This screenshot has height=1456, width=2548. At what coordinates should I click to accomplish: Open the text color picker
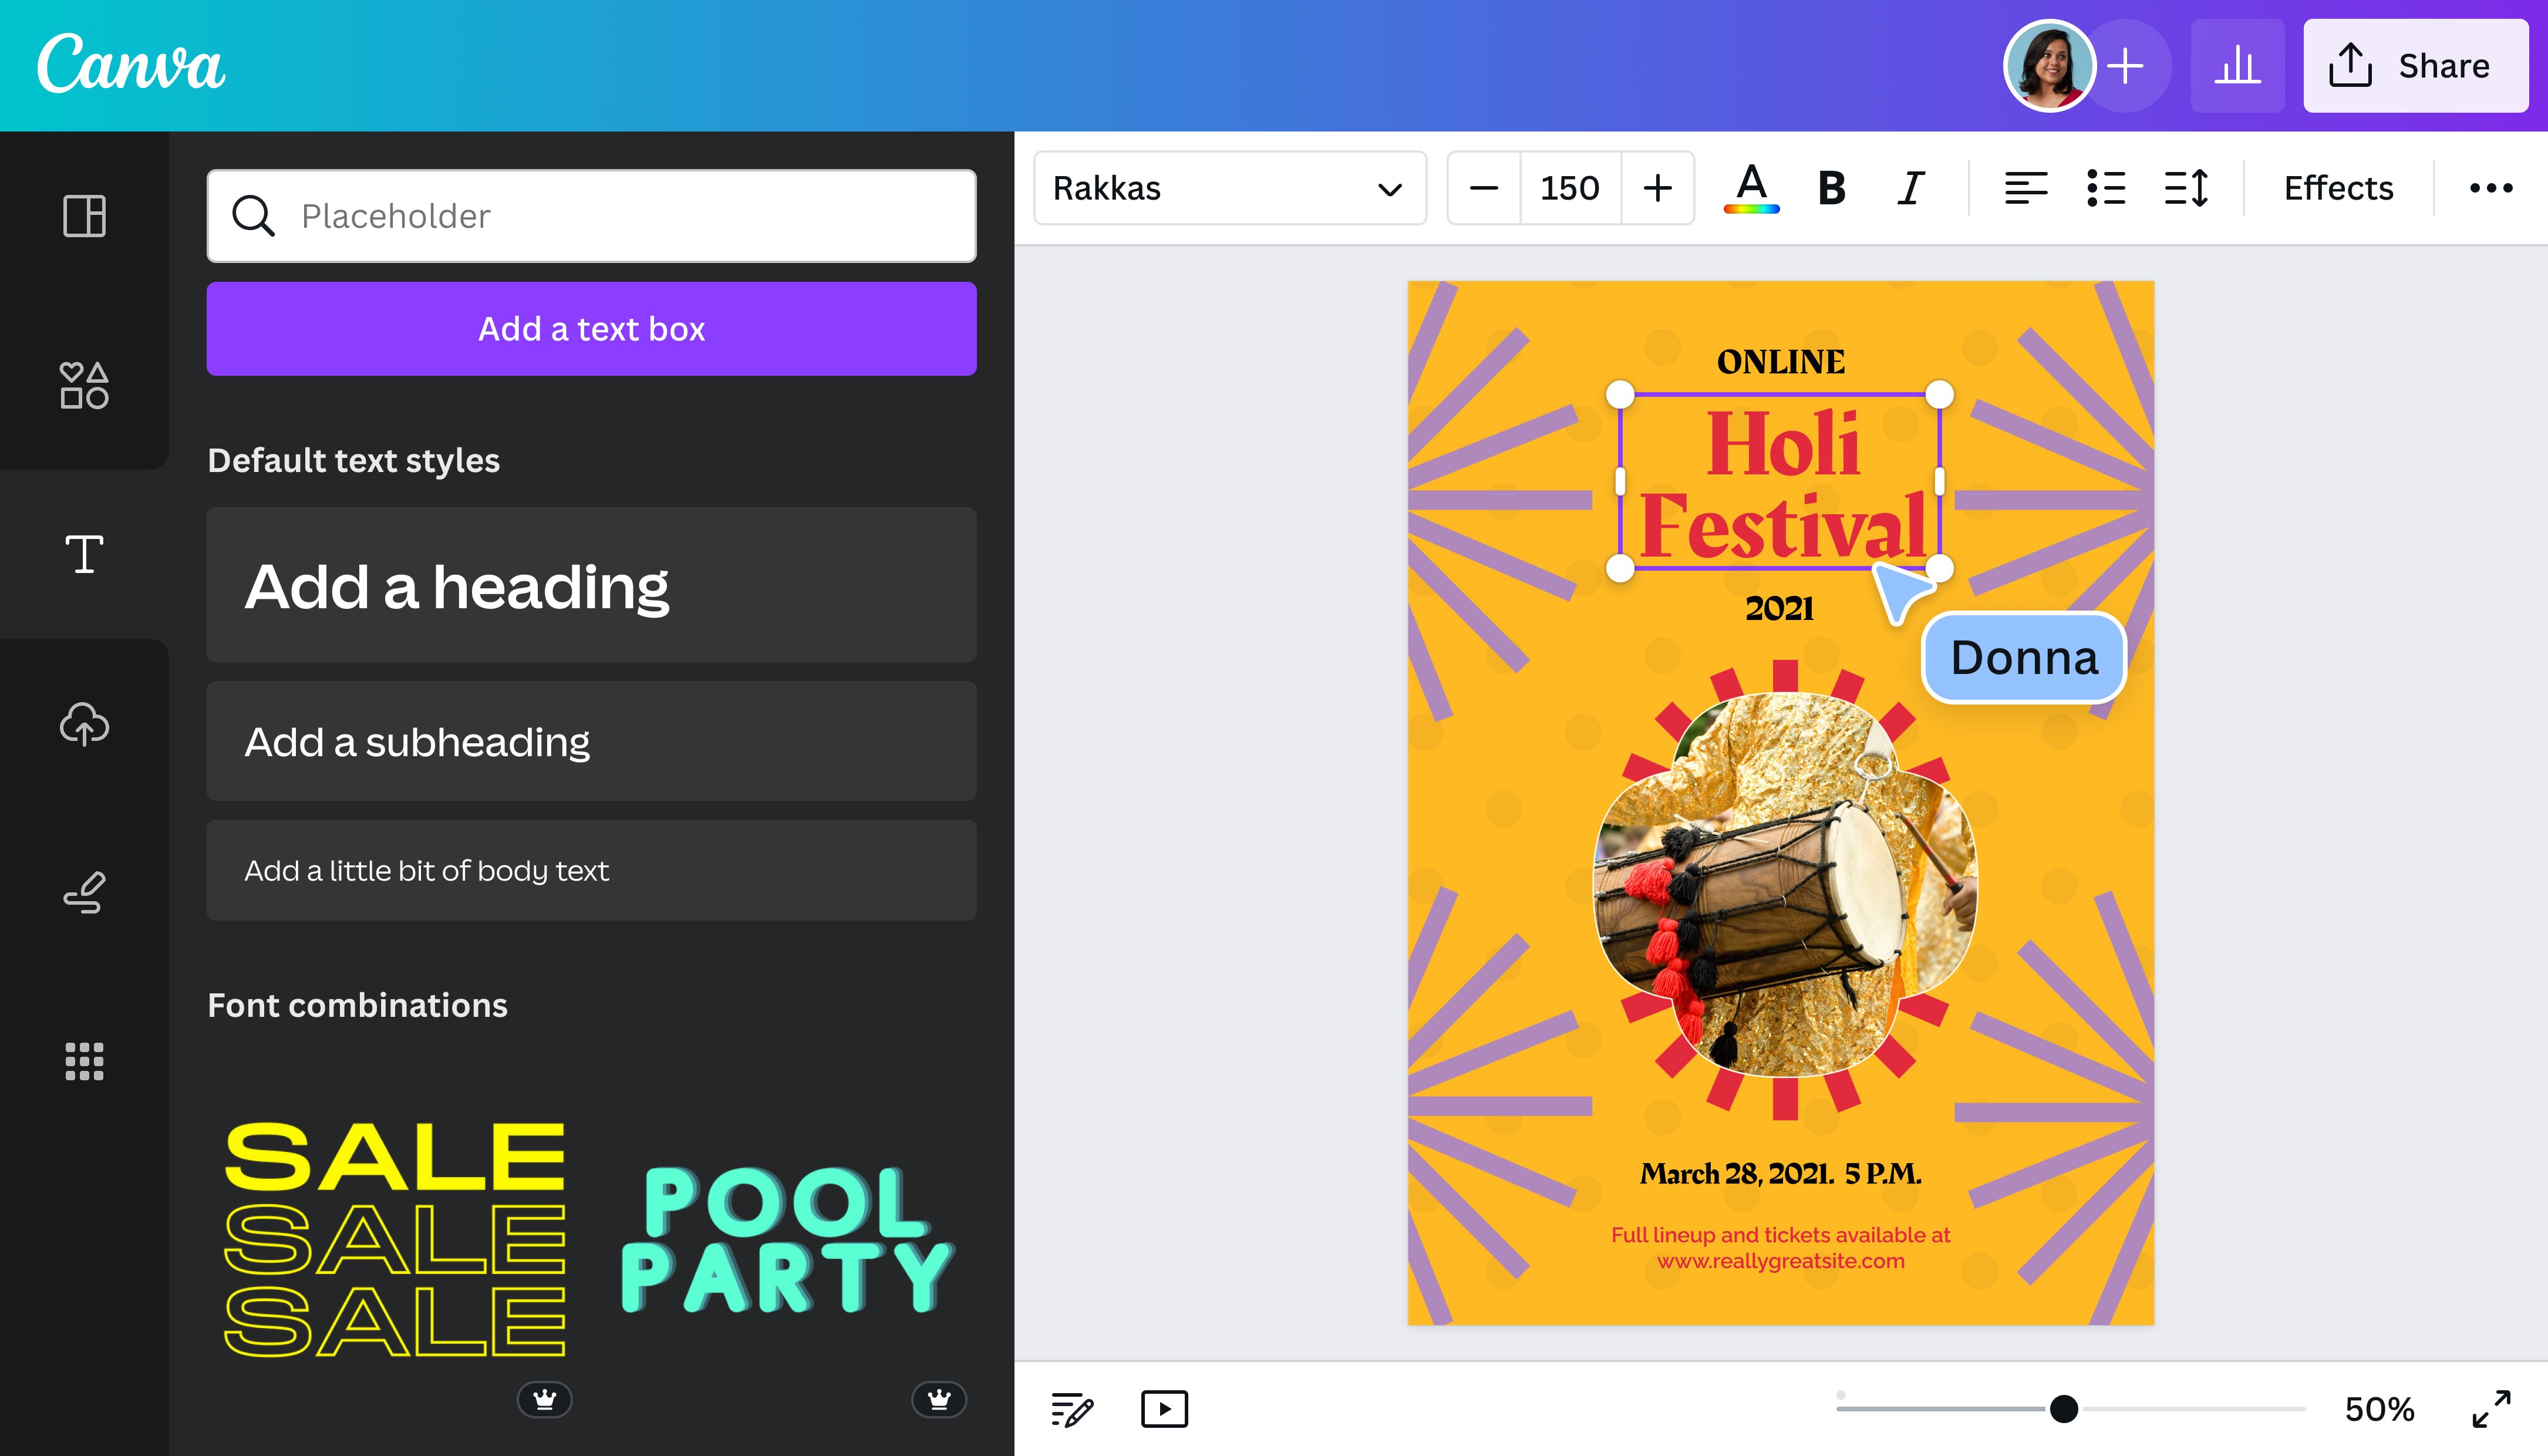click(x=1753, y=188)
